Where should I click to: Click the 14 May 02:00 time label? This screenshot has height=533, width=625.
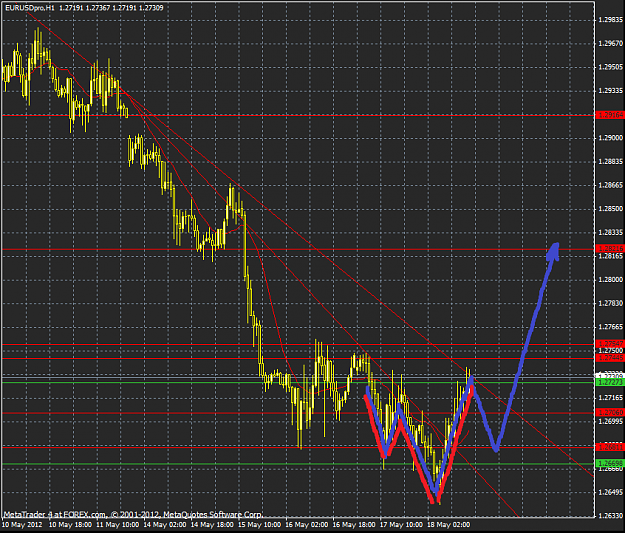[x=165, y=524]
